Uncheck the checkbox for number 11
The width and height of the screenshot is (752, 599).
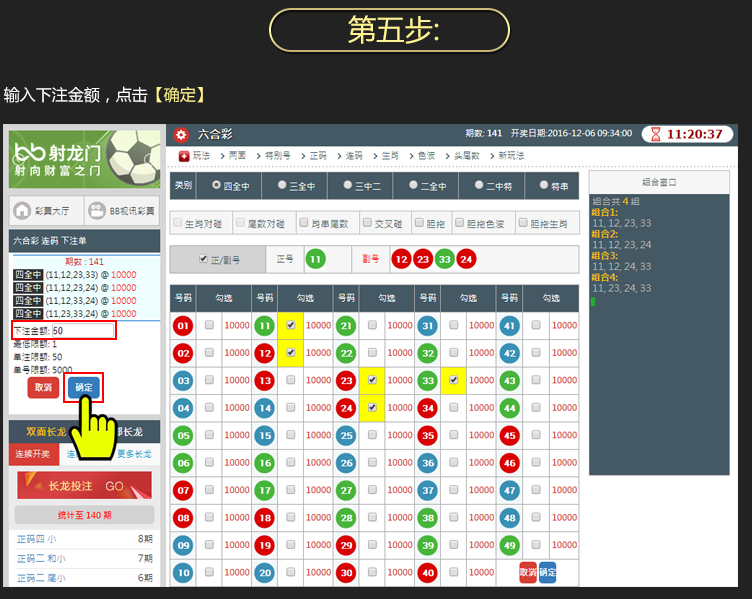(290, 325)
